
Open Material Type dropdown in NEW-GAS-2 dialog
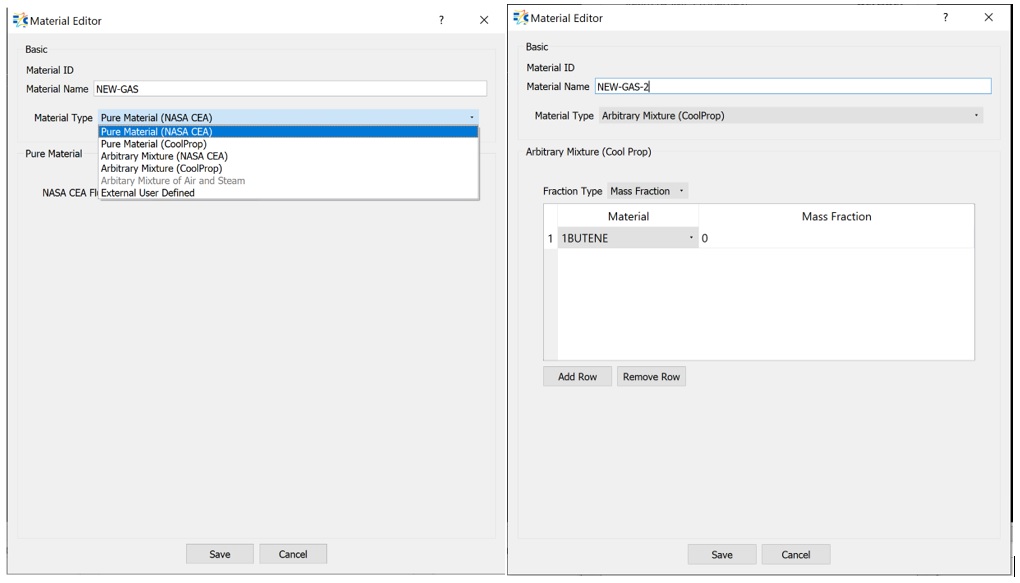pyautogui.click(x=790, y=116)
